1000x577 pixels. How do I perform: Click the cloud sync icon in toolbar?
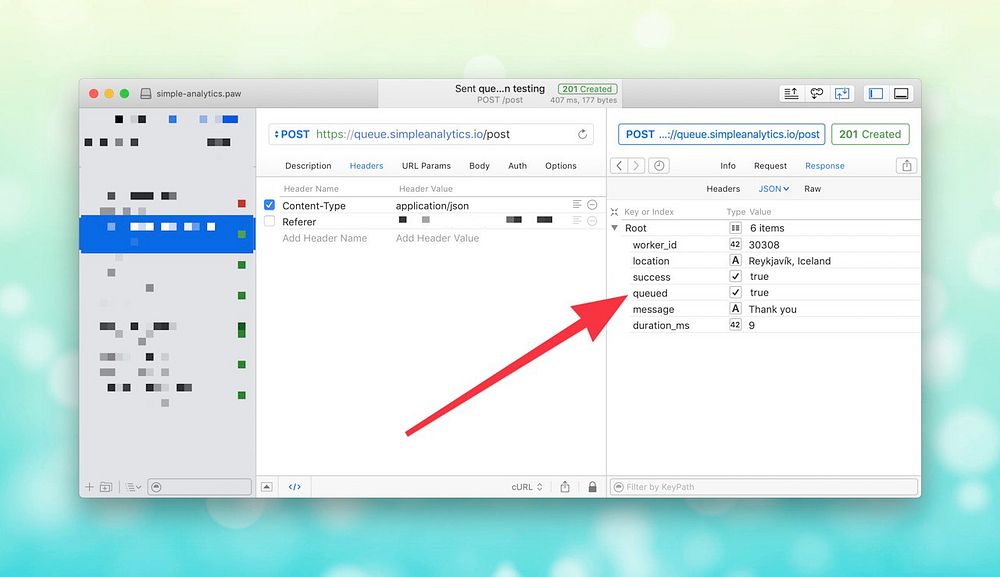816,94
